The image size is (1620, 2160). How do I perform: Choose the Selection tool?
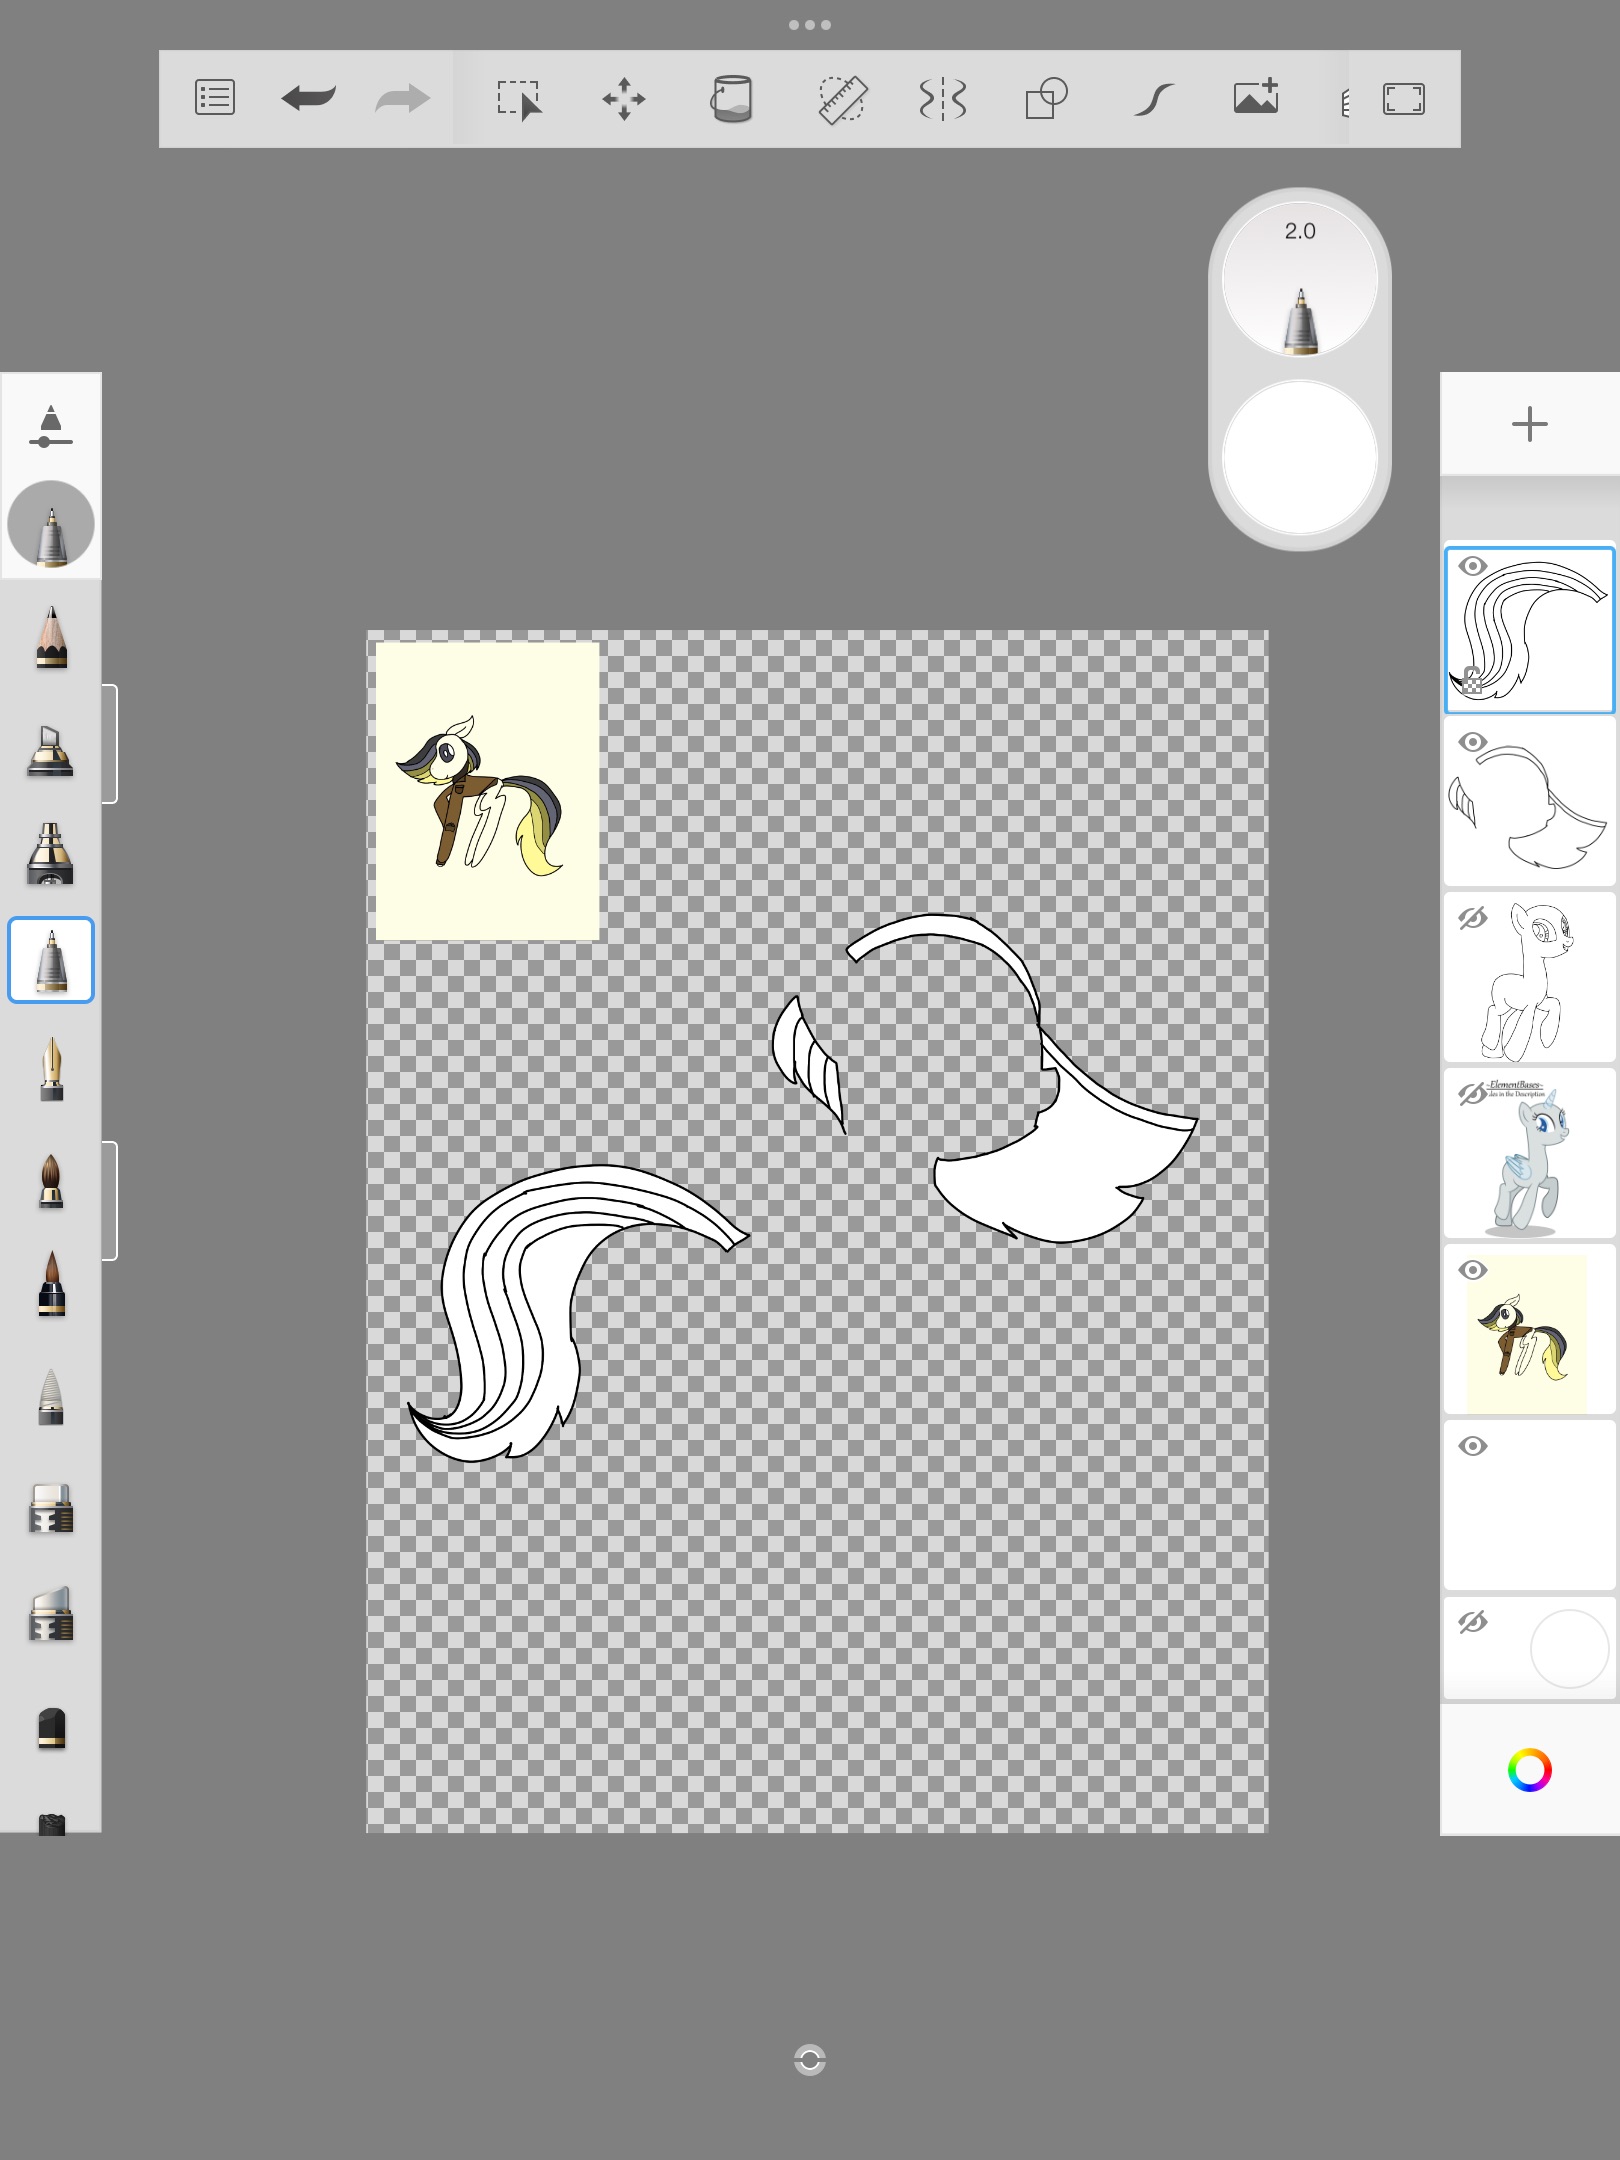pyautogui.click(x=520, y=100)
